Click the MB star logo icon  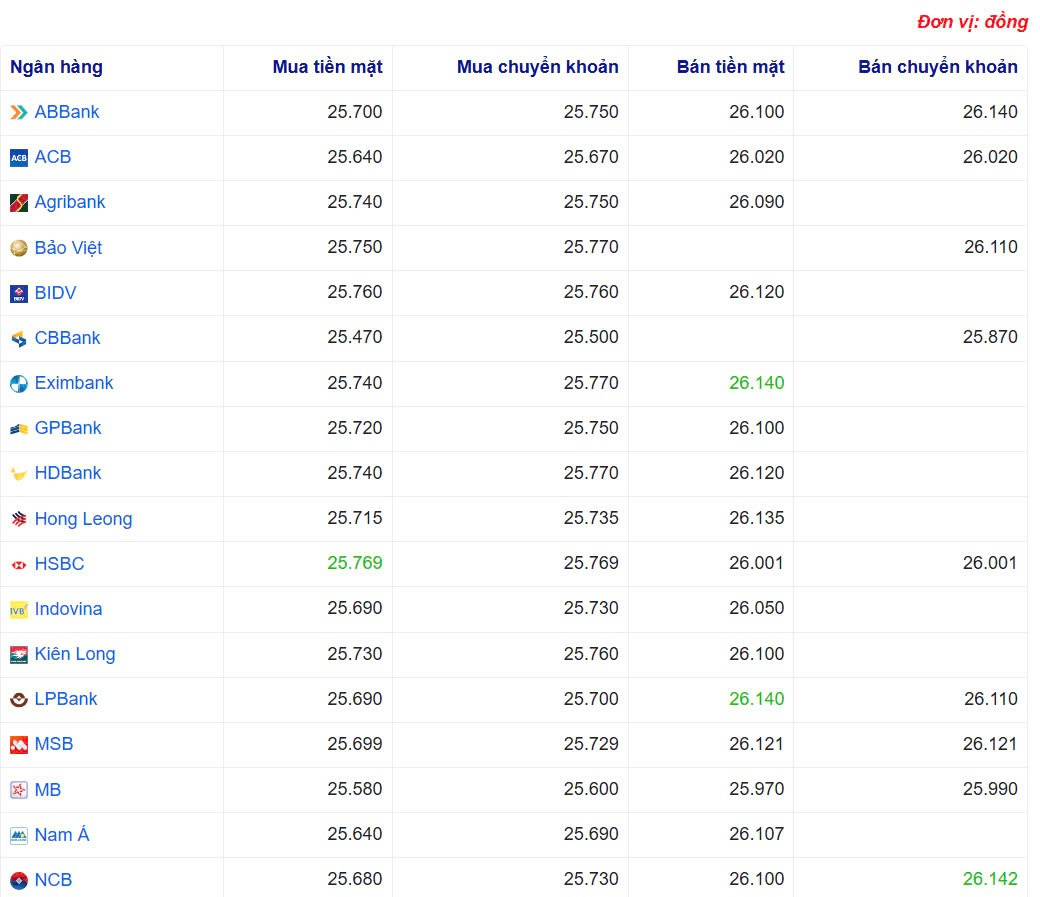[x=17, y=789]
